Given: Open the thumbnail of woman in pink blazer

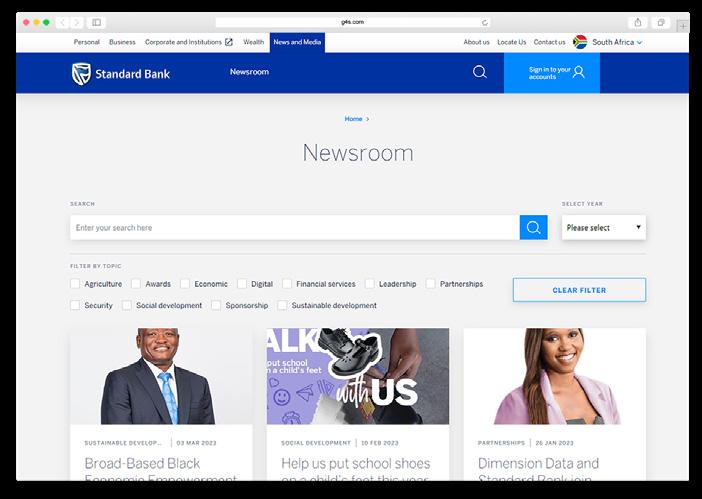Looking at the screenshot, I should pos(555,376).
